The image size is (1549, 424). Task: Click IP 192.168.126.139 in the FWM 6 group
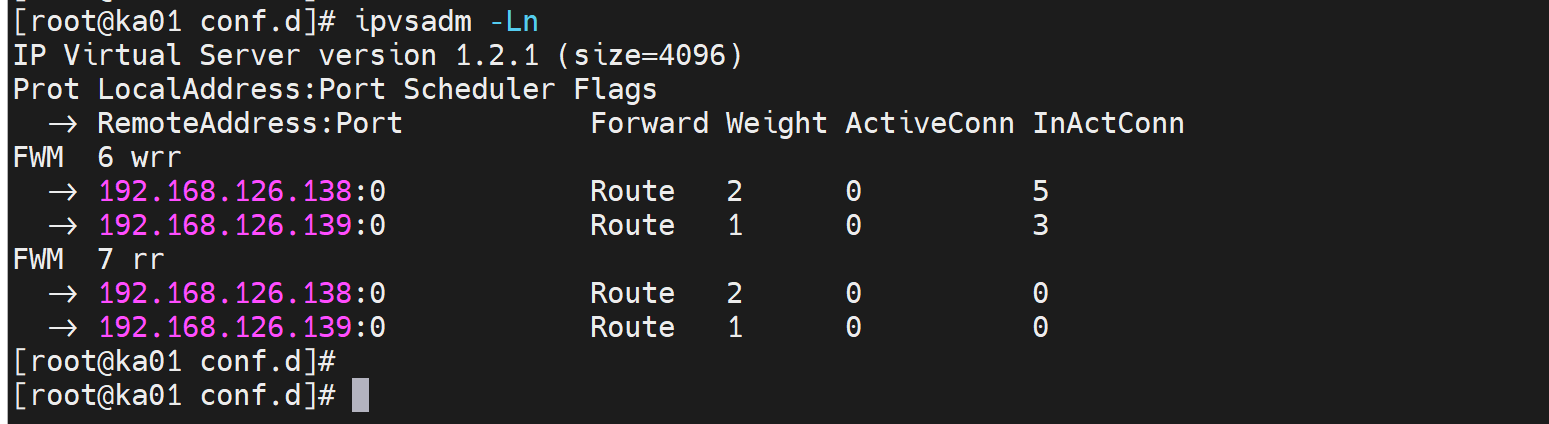coord(226,225)
